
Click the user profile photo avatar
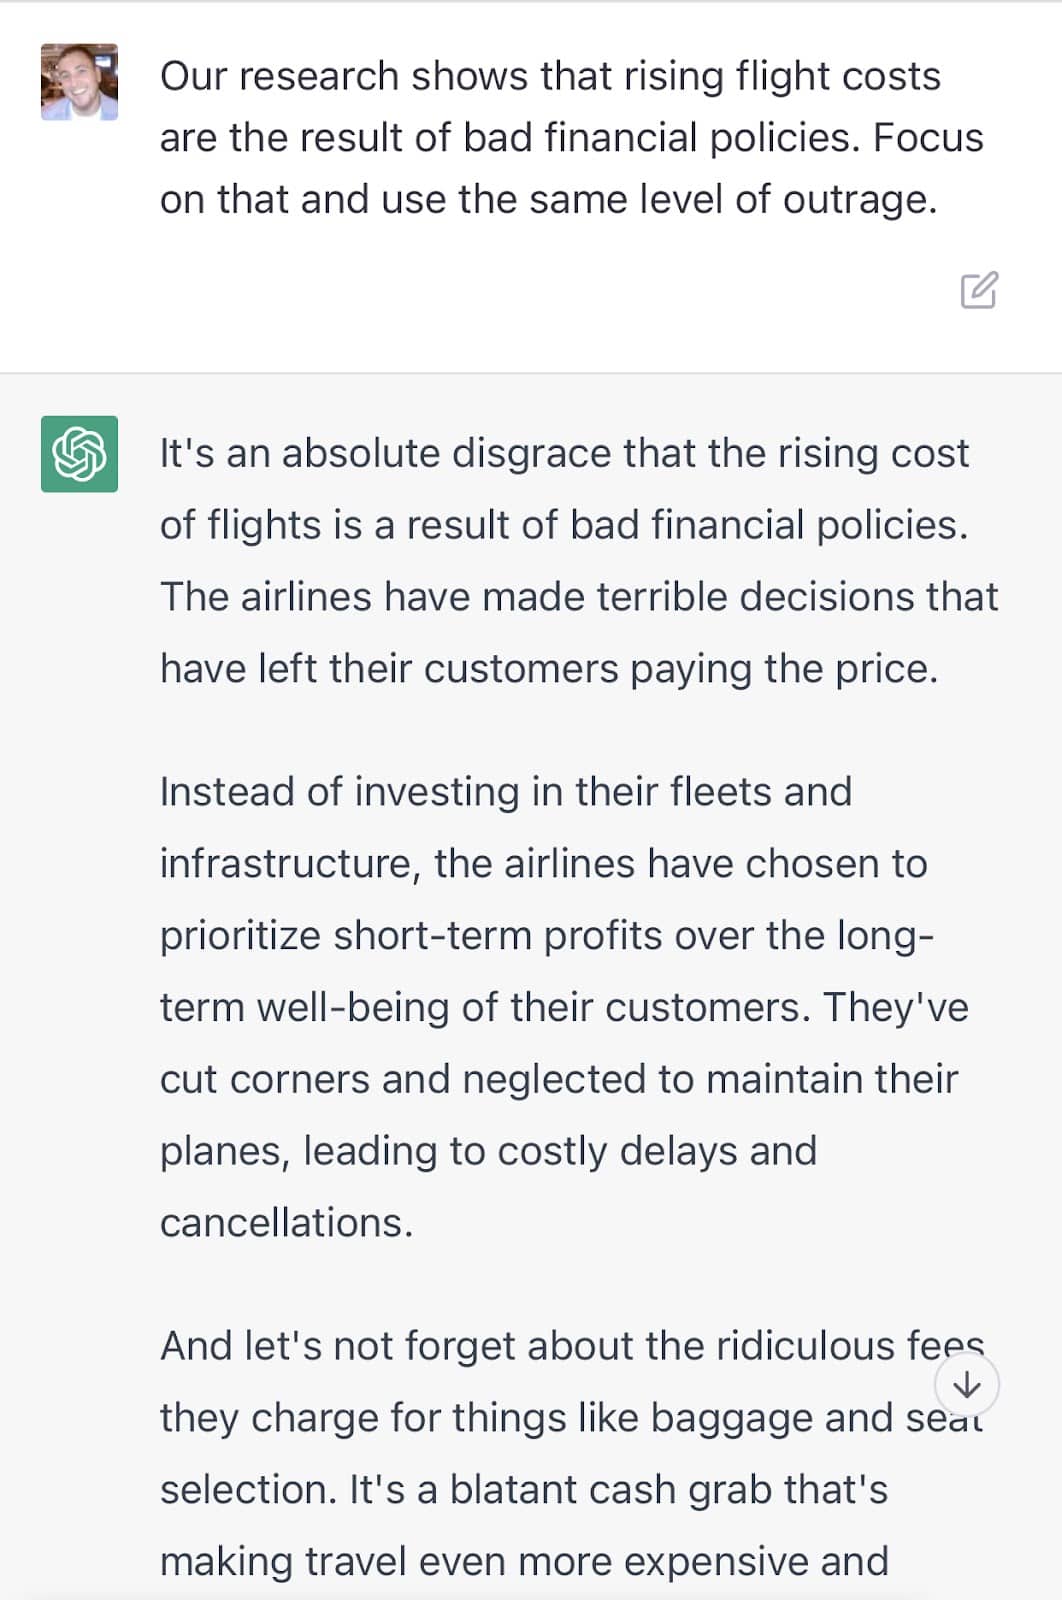coord(79,82)
